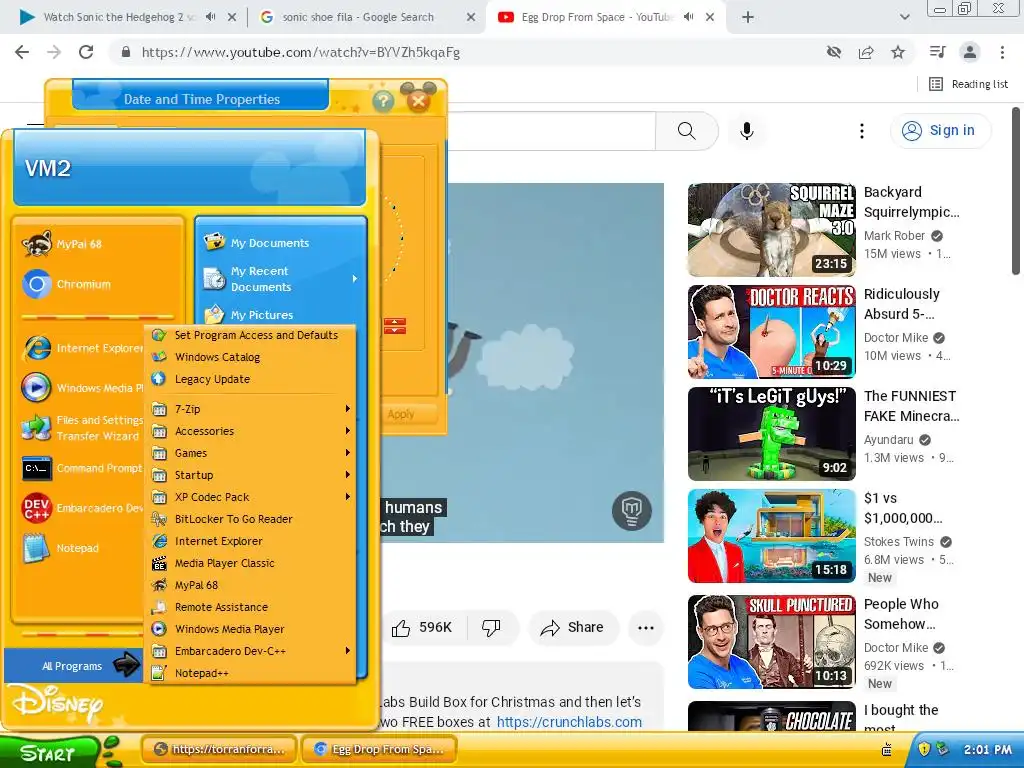
Task: Open Reading list in bookmarks bar
Action: click(969, 84)
